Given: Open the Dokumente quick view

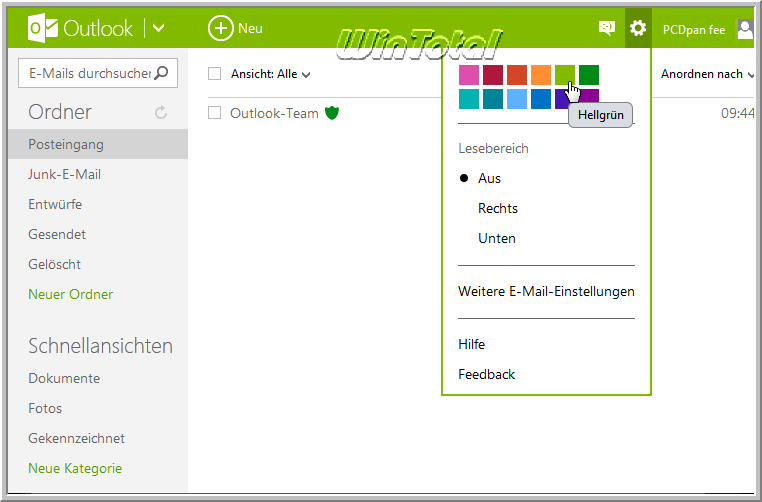Looking at the screenshot, I should coord(64,379).
